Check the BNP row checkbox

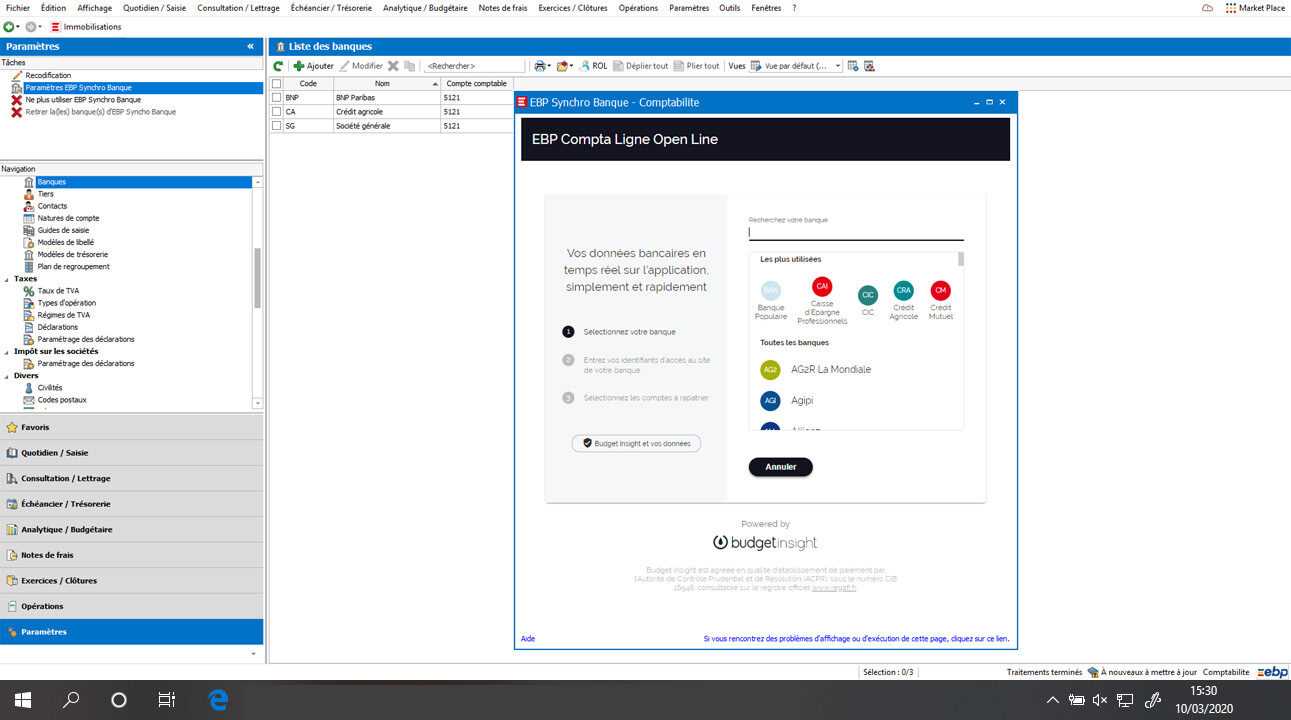tap(277, 98)
